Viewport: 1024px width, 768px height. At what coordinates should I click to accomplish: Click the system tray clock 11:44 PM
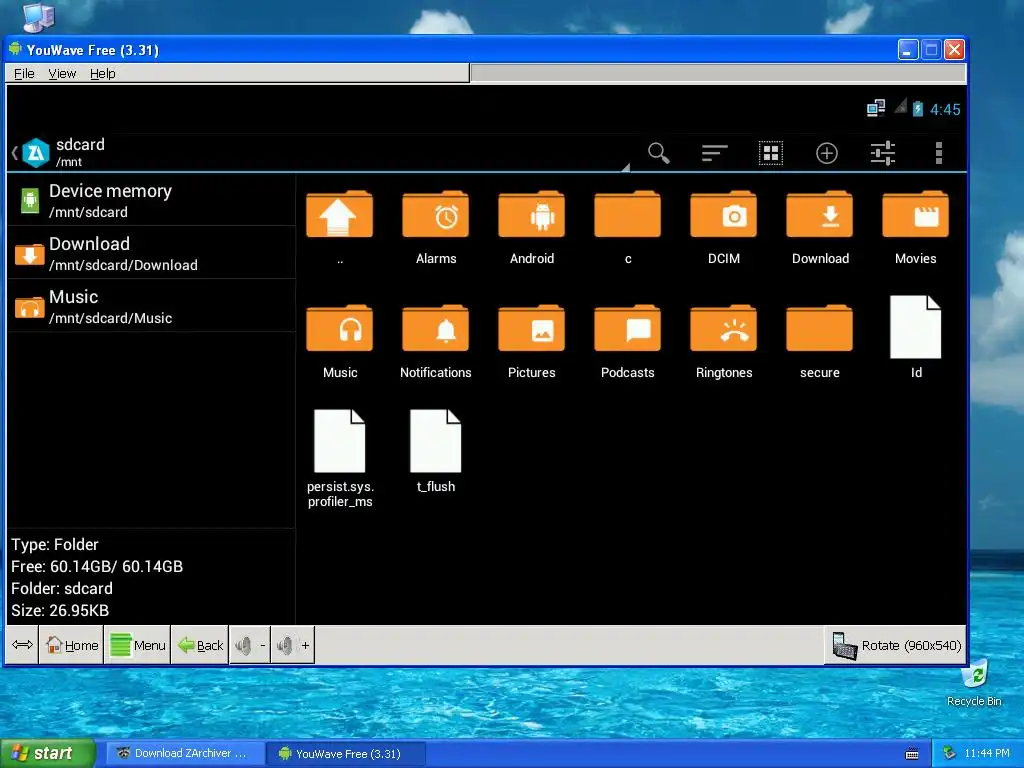(987, 754)
